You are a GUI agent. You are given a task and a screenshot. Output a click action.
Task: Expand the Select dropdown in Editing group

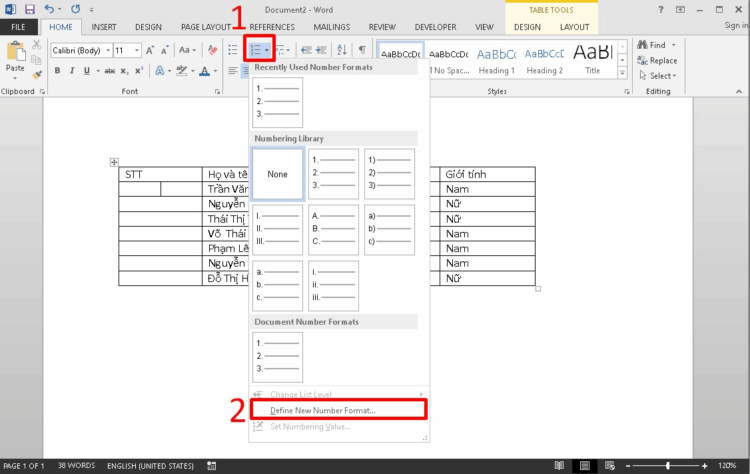[660, 76]
